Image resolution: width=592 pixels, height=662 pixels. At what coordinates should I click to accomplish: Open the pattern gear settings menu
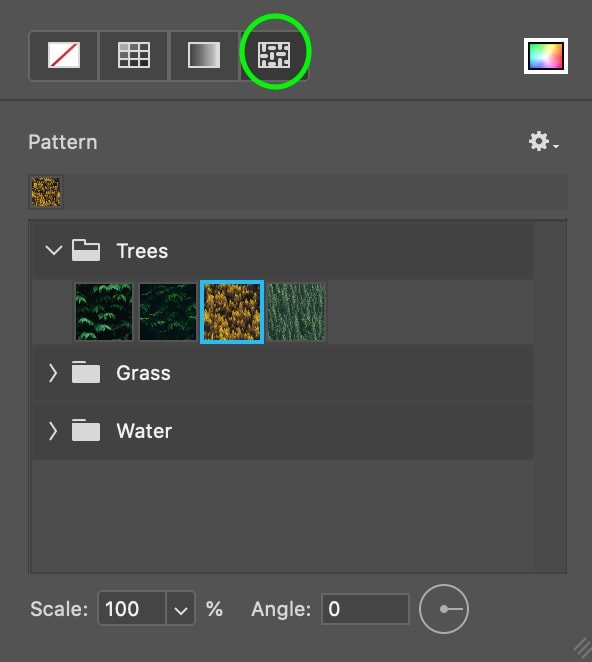pos(543,141)
